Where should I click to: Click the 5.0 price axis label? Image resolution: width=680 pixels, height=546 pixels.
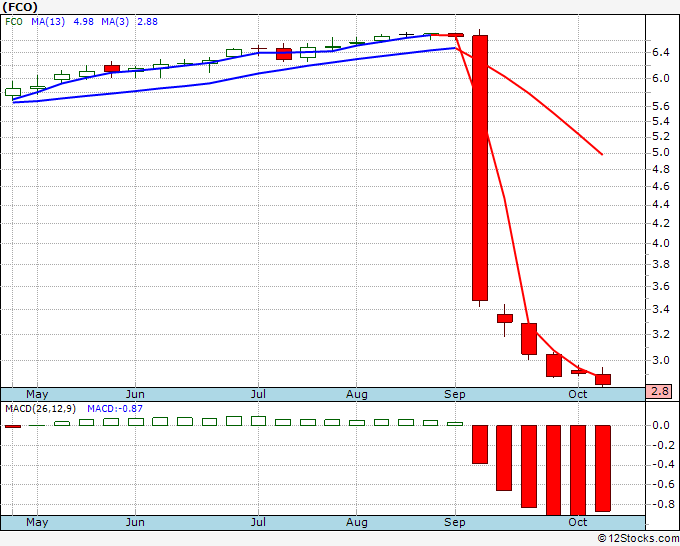[x=661, y=152]
